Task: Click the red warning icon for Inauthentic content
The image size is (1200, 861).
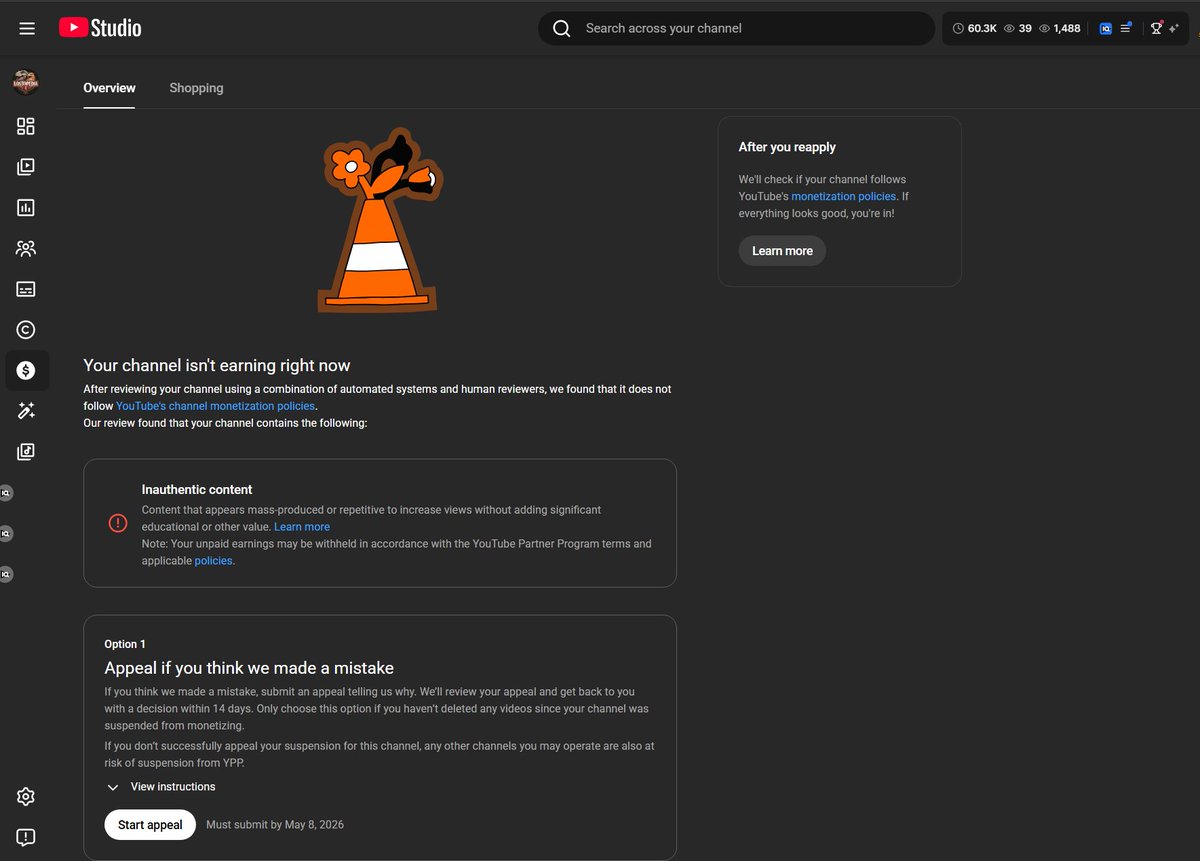Action: click(117, 523)
